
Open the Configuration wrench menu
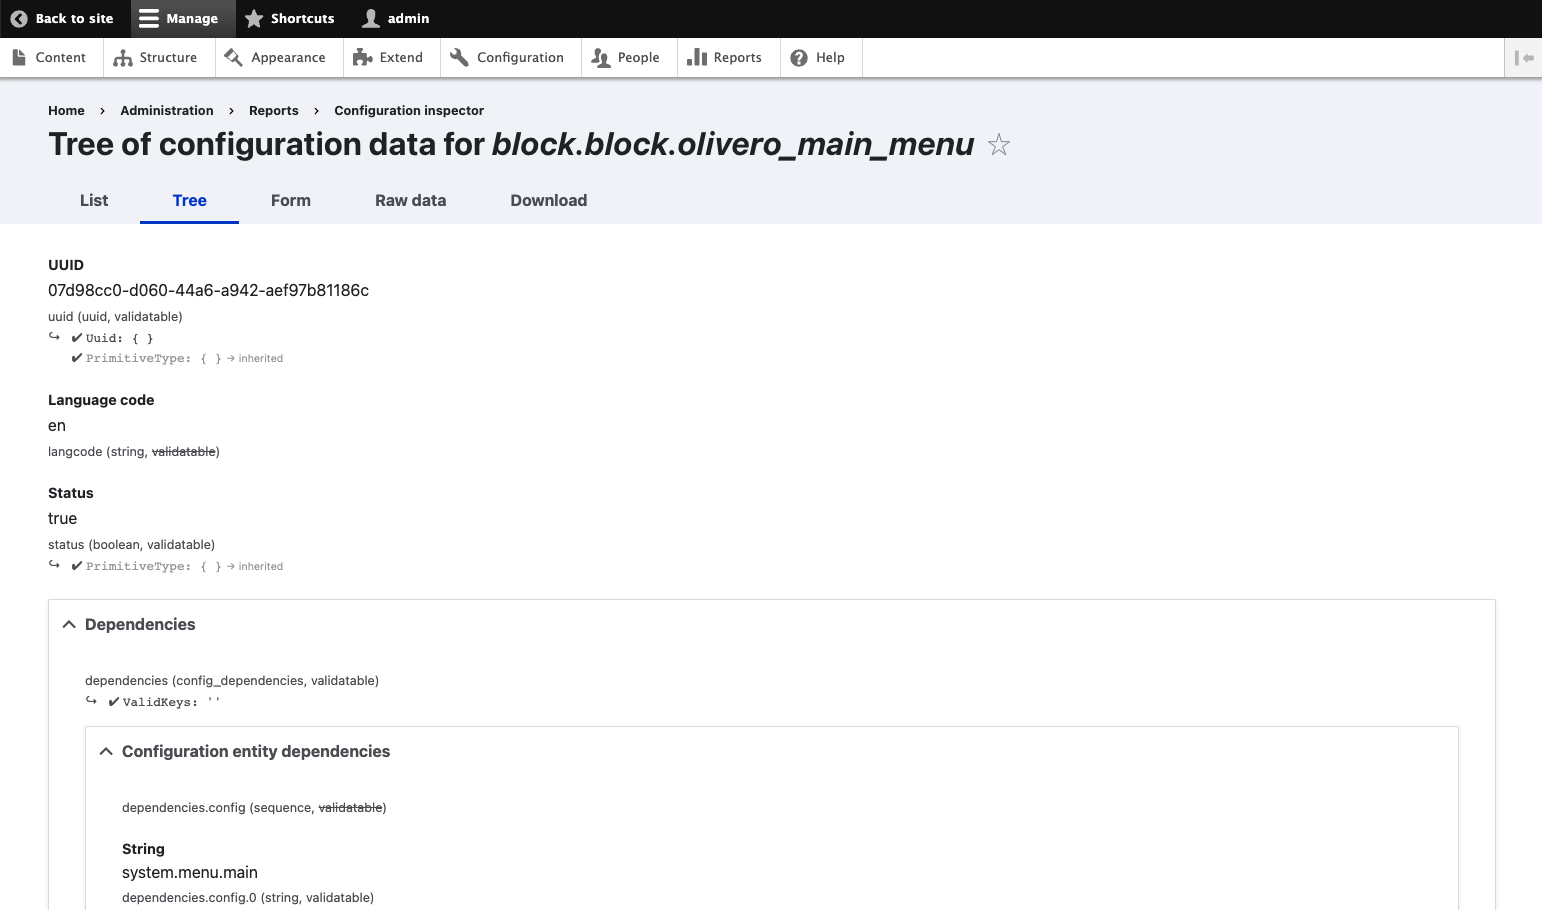508,57
